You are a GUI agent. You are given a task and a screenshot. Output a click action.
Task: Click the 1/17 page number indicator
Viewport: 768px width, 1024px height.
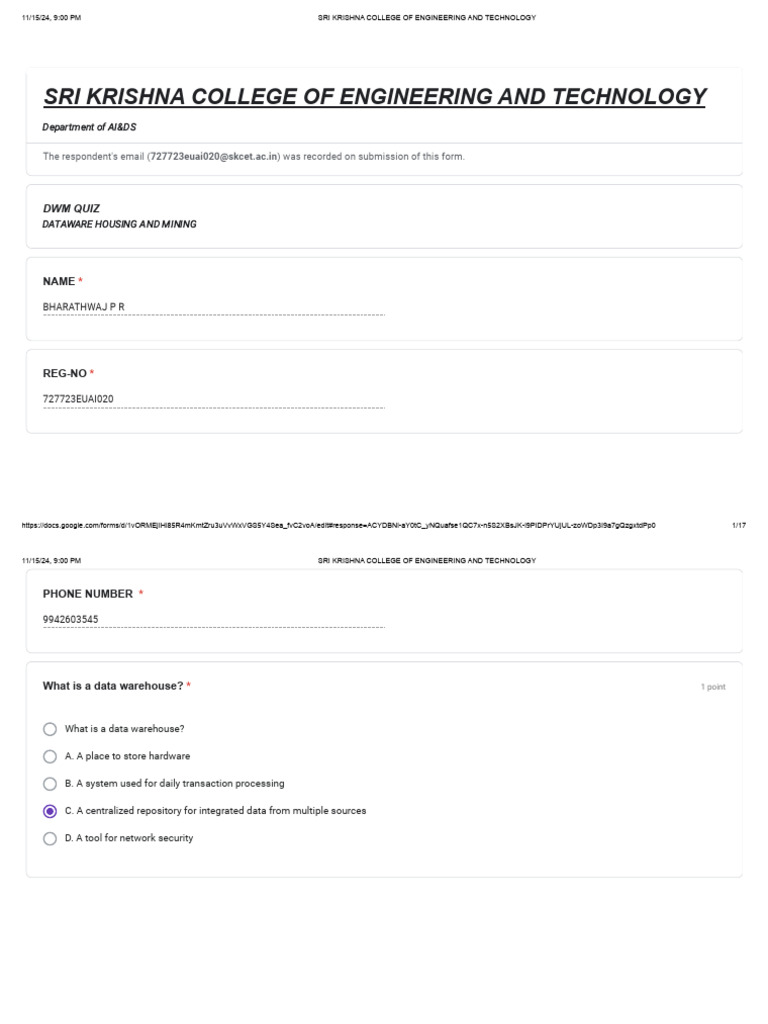[739, 525]
